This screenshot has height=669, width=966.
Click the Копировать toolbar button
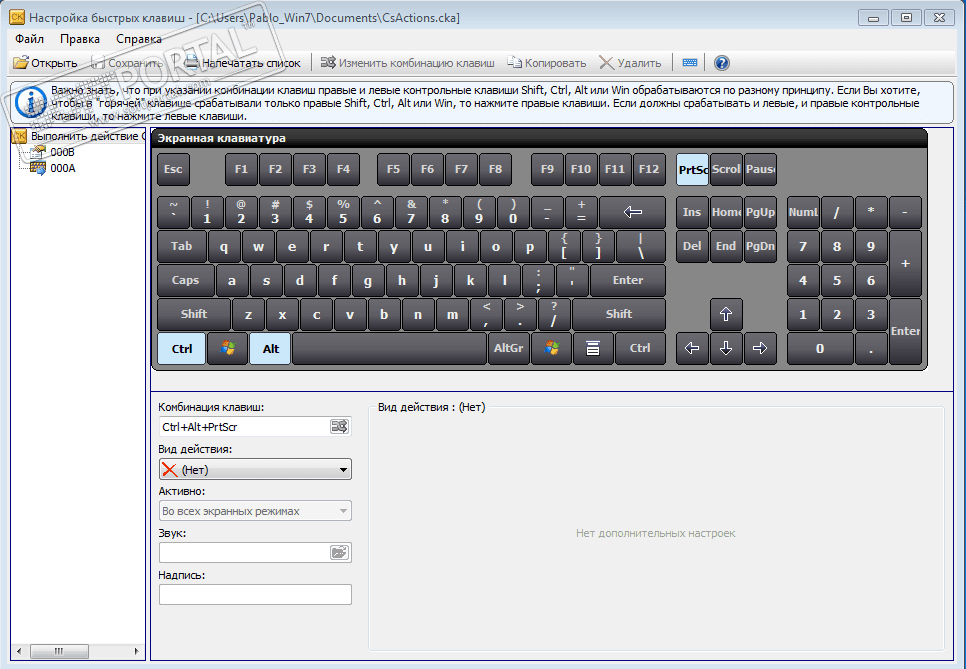tap(546, 63)
